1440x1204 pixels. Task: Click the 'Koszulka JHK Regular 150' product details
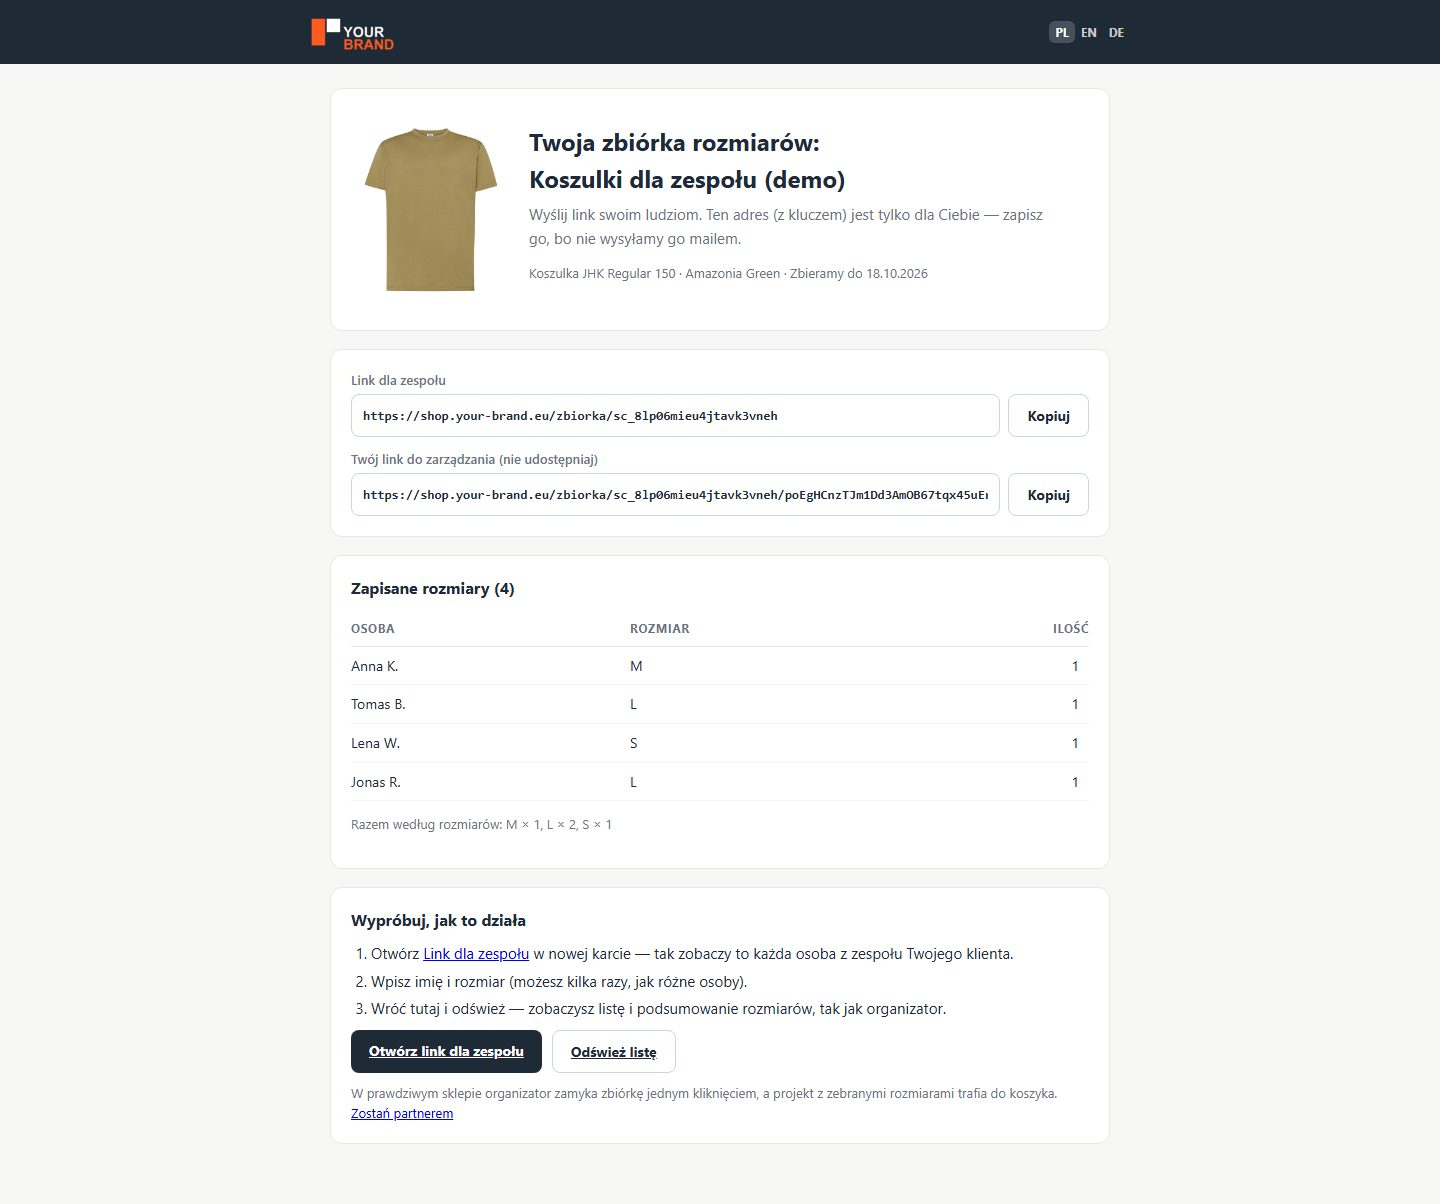tap(728, 273)
